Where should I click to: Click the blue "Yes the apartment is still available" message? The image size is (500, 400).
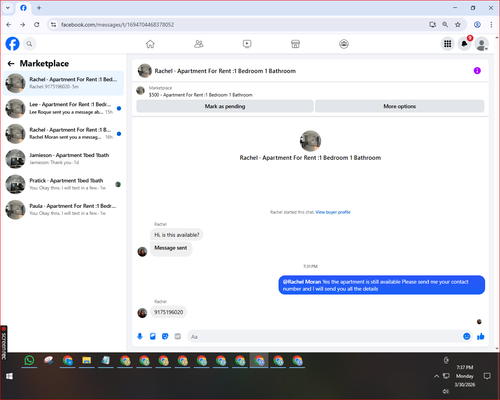pos(382,285)
